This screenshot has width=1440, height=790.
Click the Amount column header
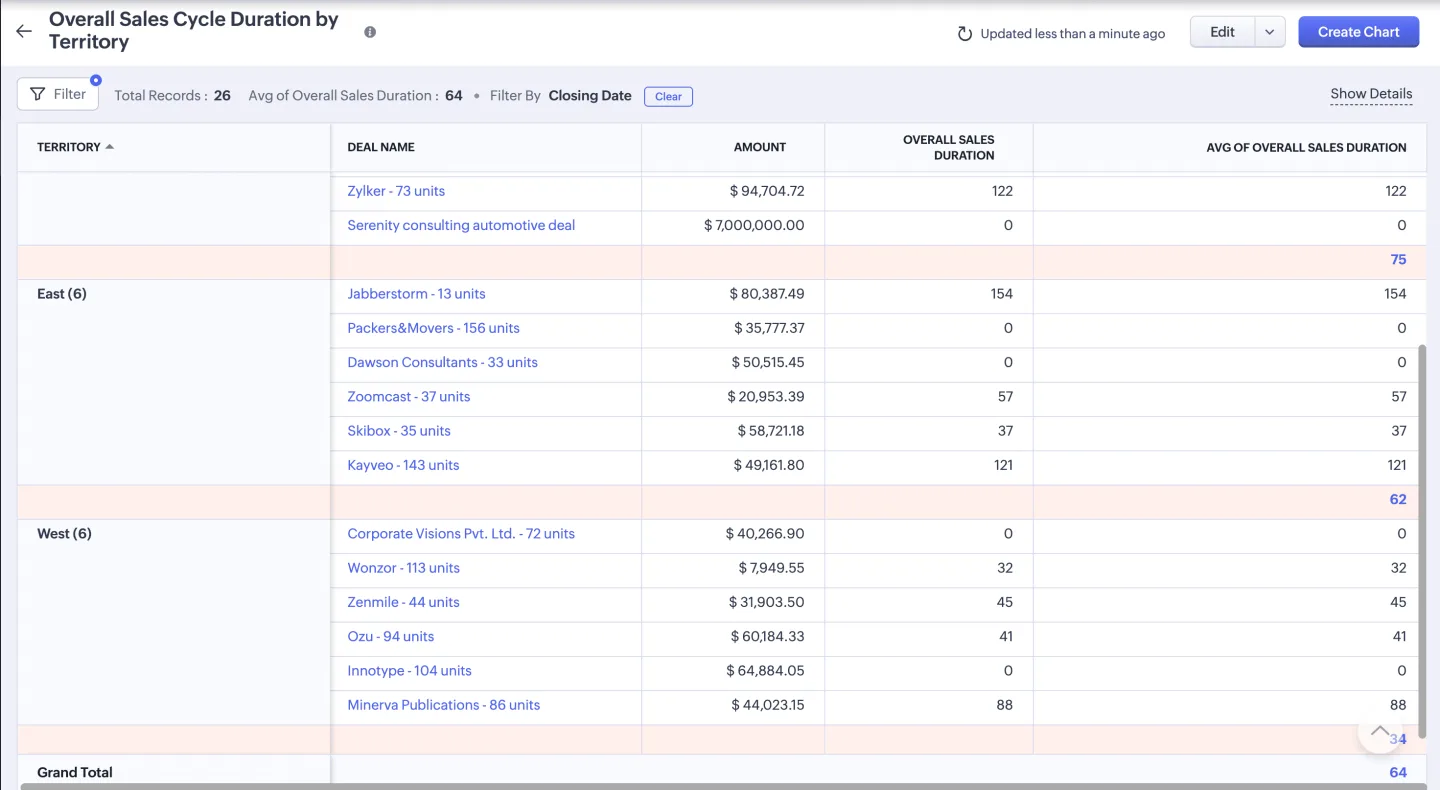tap(759, 147)
